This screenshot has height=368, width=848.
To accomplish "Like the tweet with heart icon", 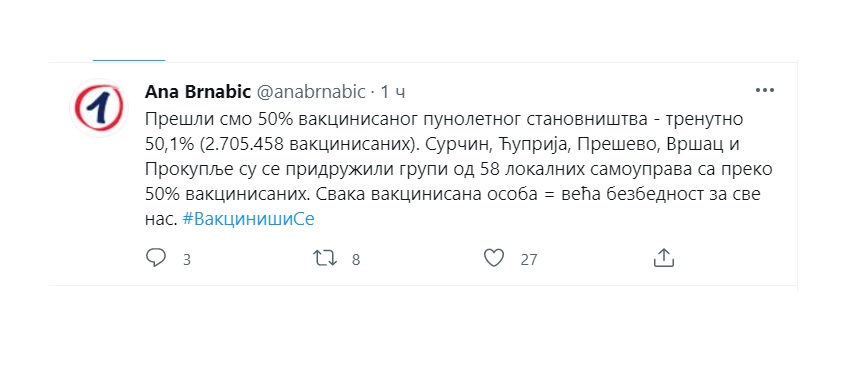I will pos(494,258).
